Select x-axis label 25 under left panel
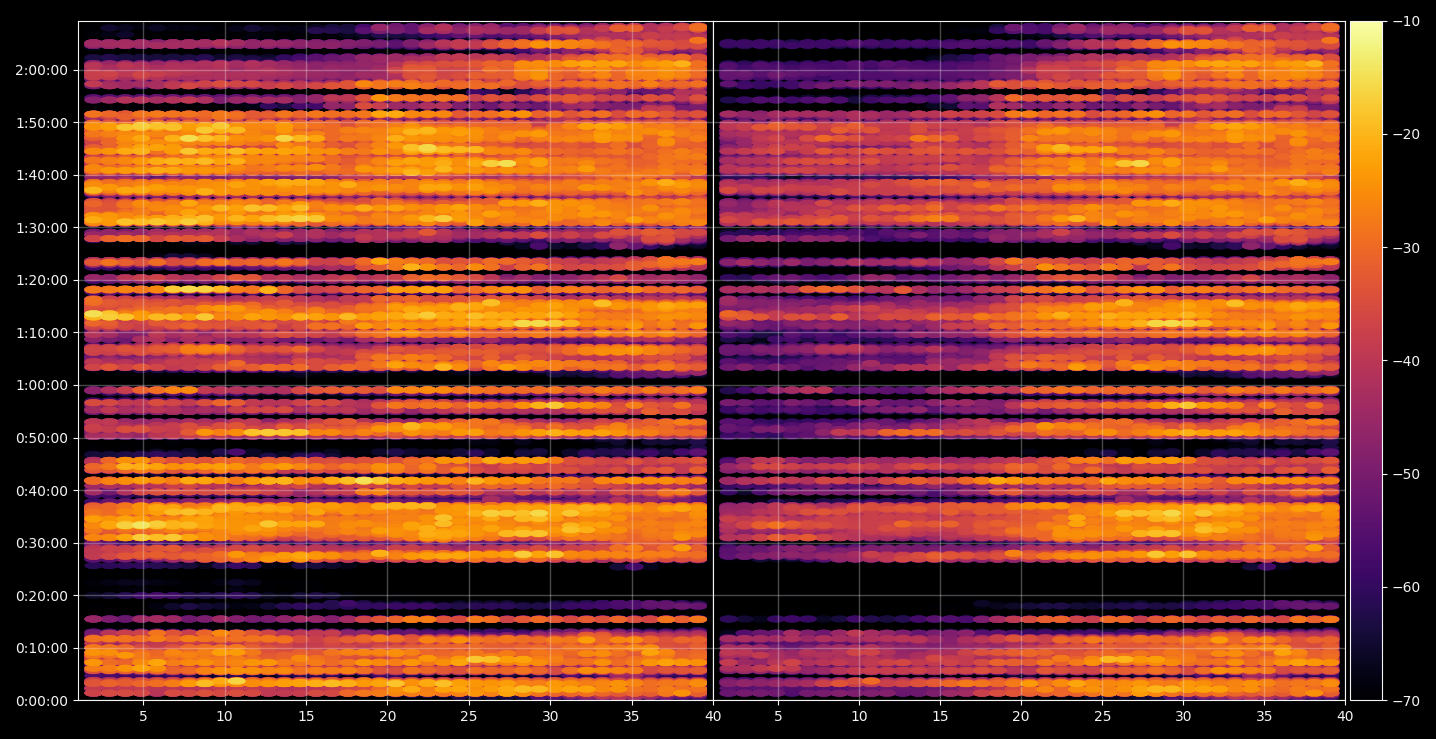 469,717
